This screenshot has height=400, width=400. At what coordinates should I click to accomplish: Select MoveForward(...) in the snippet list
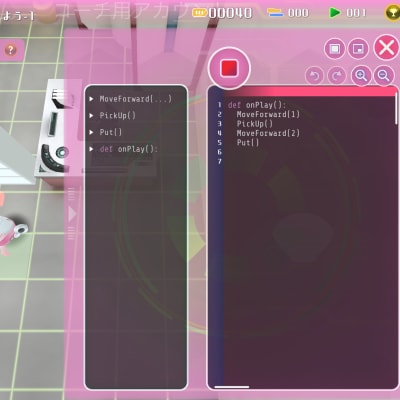click(135, 99)
